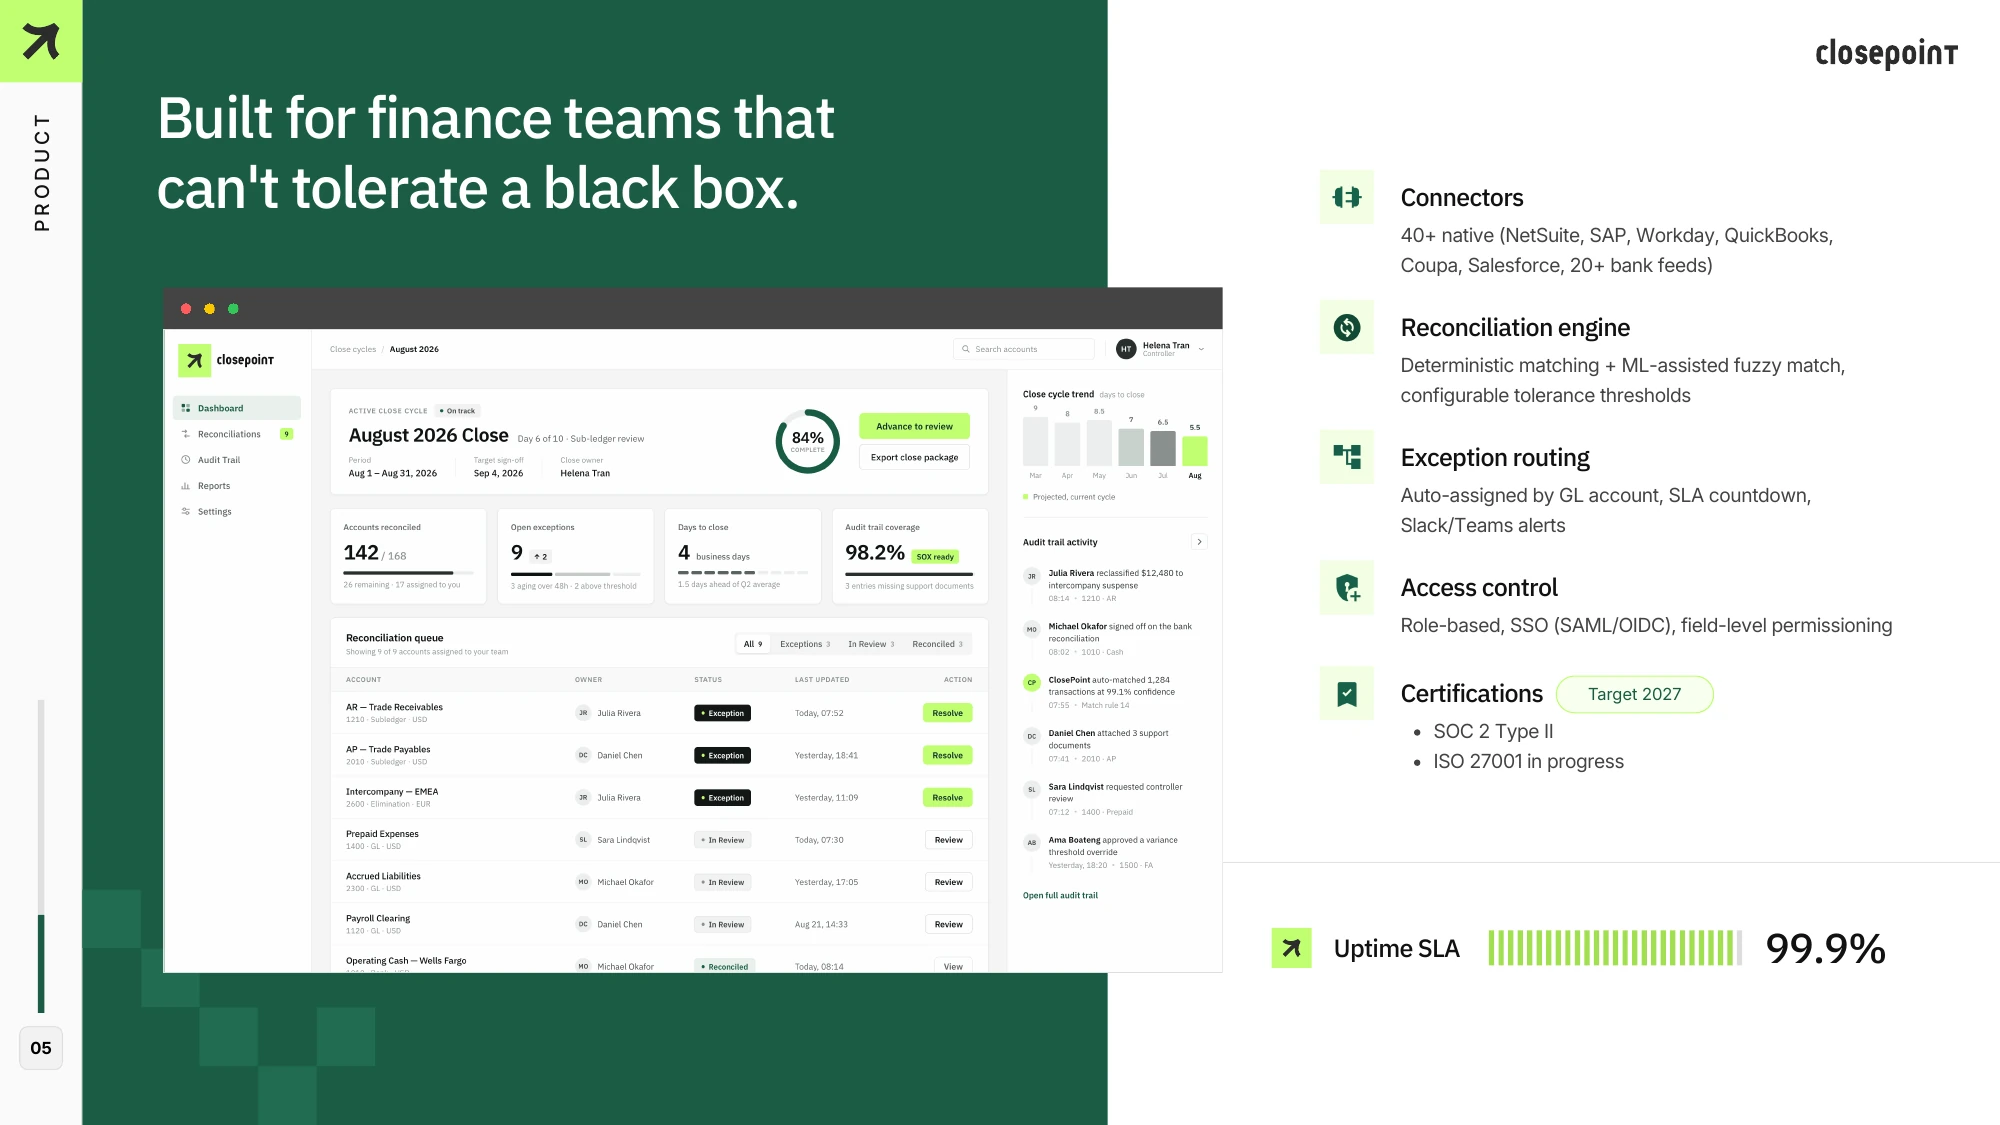Open Reports in the sidebar

tap(237, 486)
